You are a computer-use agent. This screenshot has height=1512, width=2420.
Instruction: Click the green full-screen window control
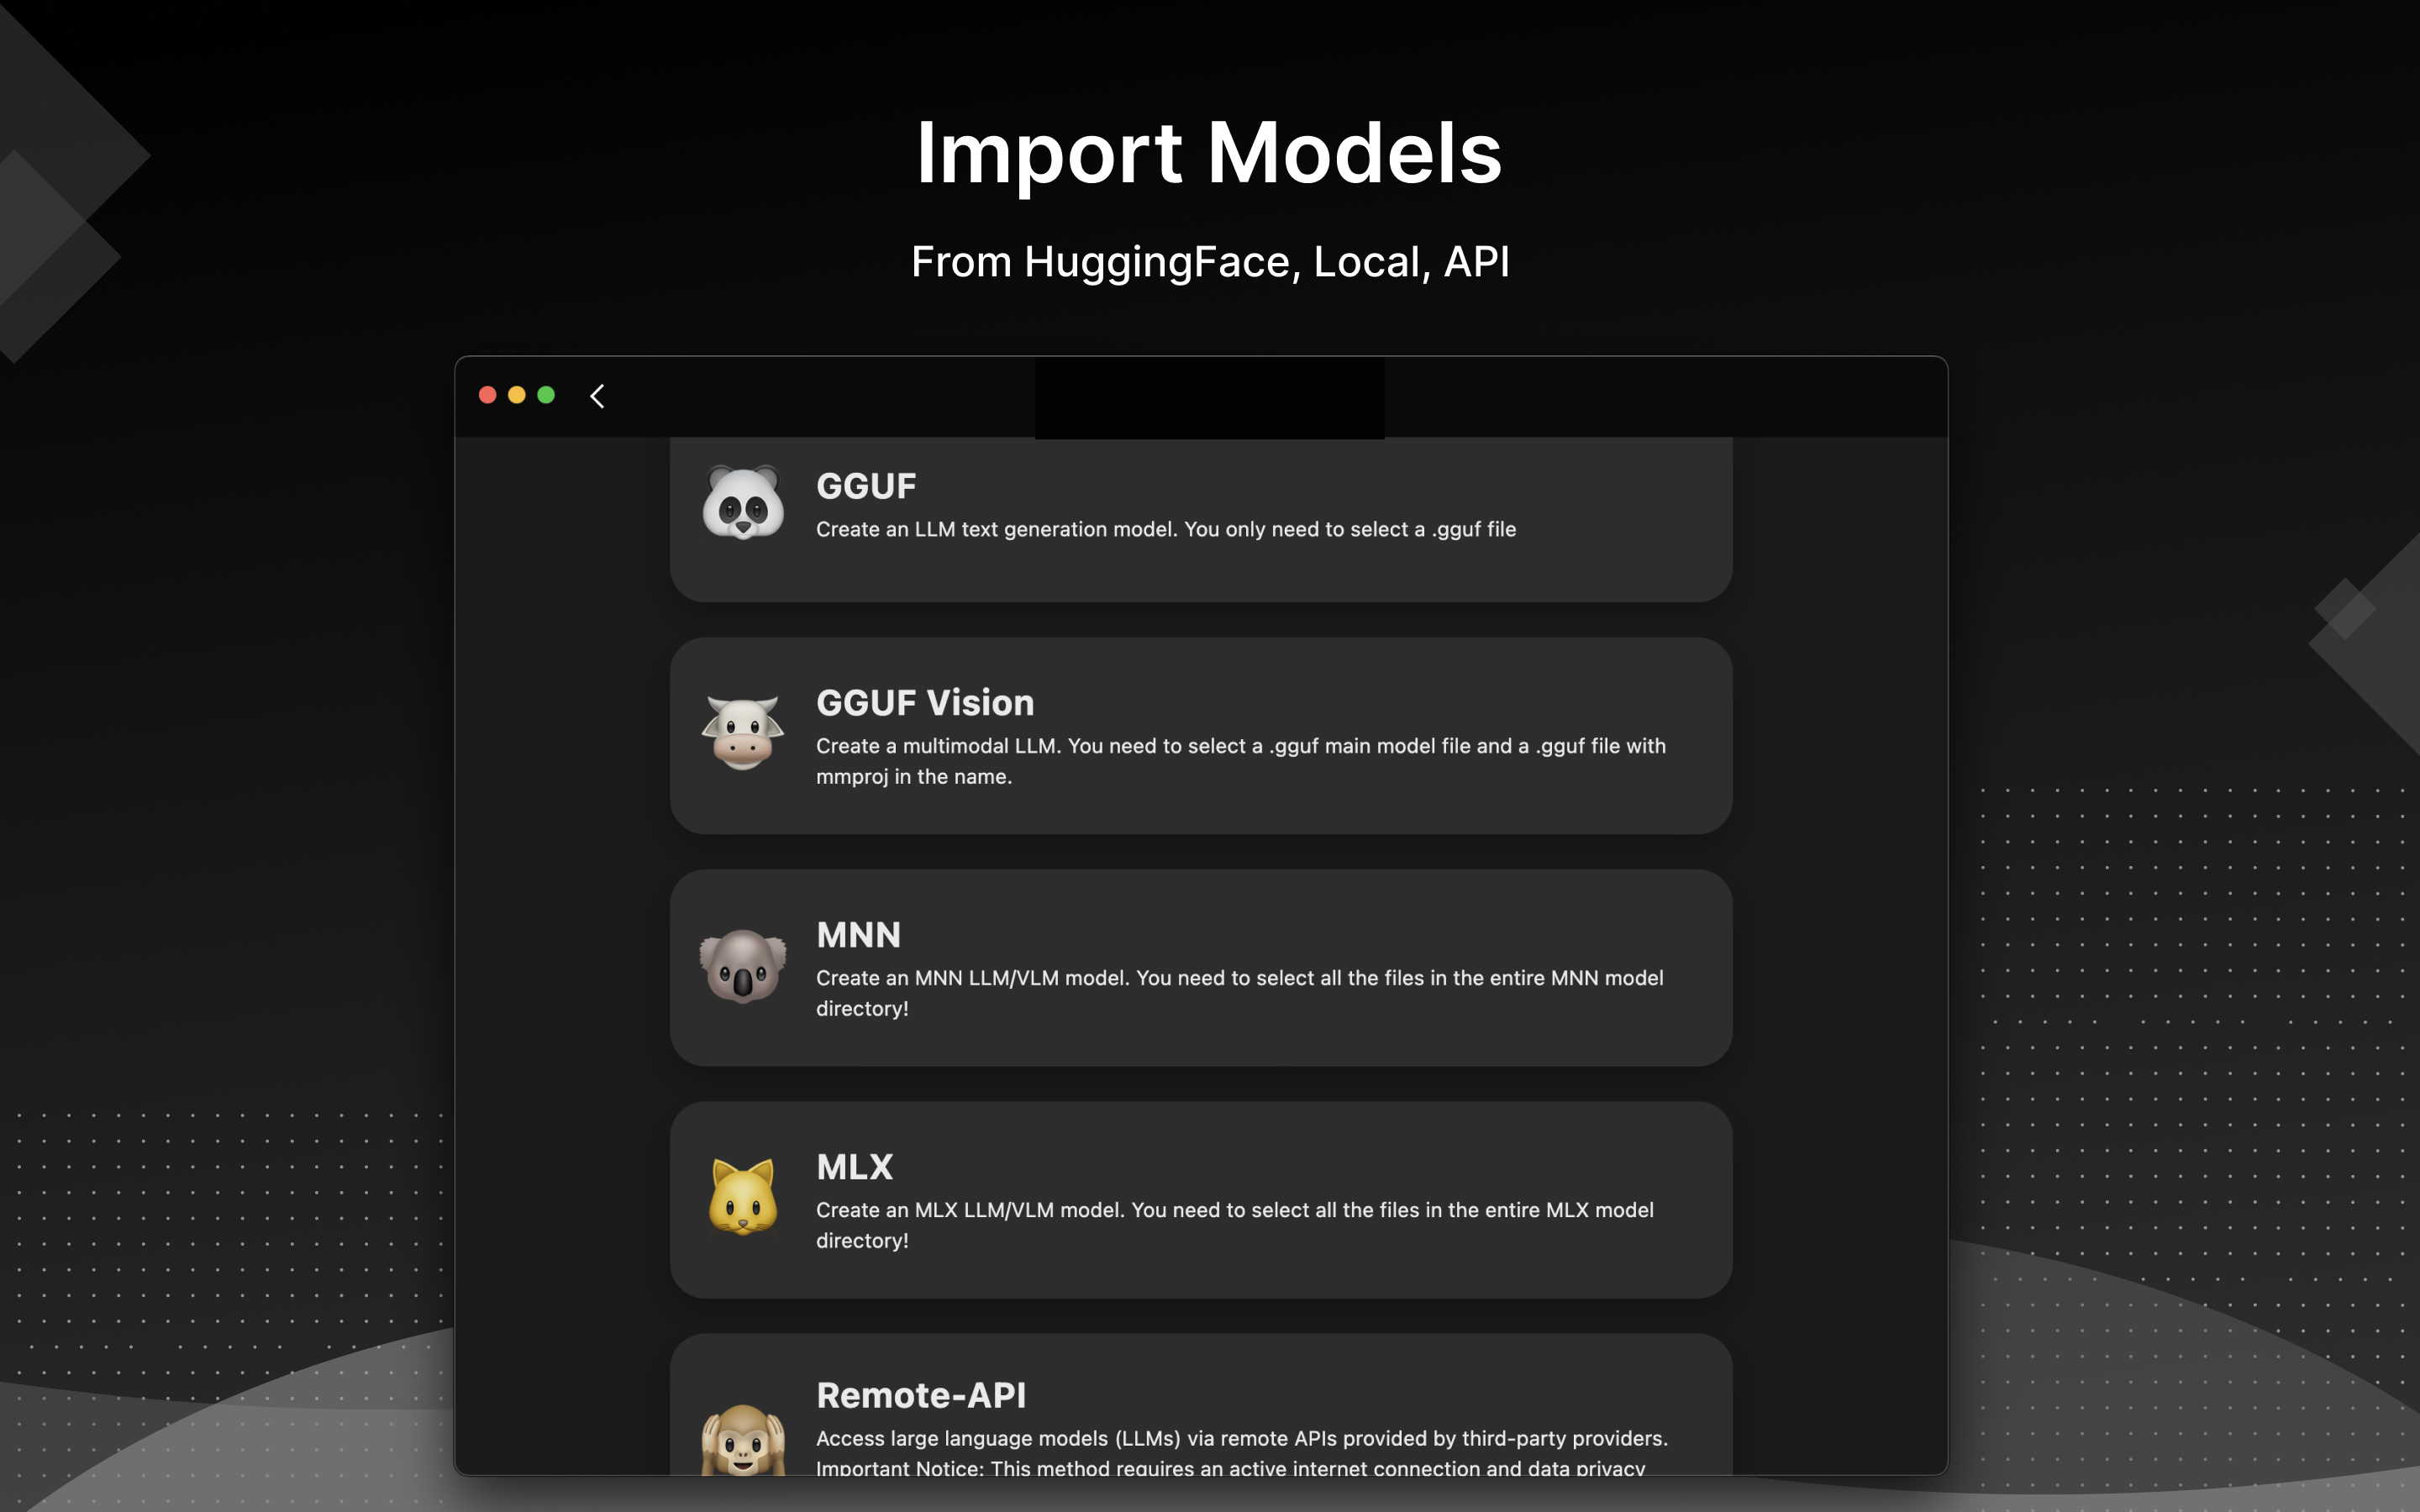[546, 395]
